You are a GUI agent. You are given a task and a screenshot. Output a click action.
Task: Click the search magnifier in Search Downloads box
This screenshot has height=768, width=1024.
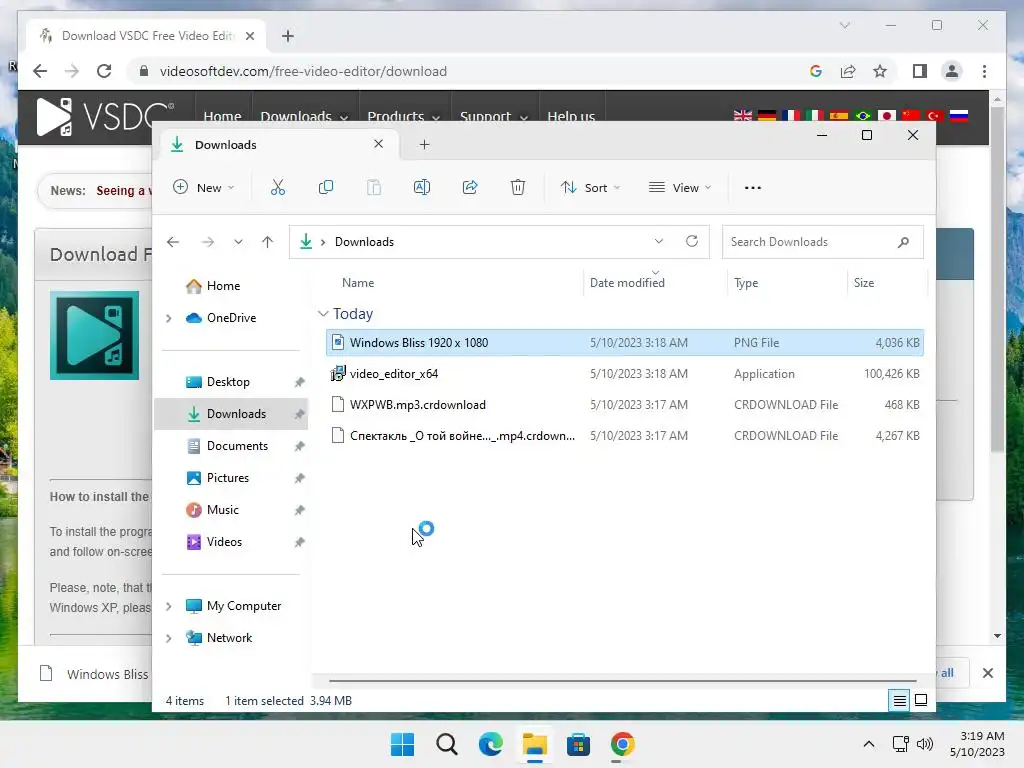(903, 242)
